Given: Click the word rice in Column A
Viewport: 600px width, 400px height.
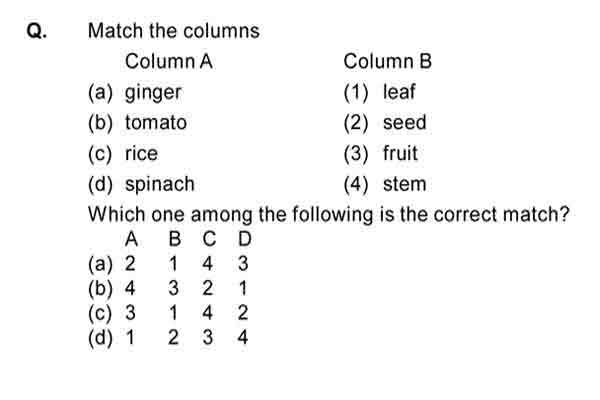Looking at the screenshot, I should pos(141,153).
